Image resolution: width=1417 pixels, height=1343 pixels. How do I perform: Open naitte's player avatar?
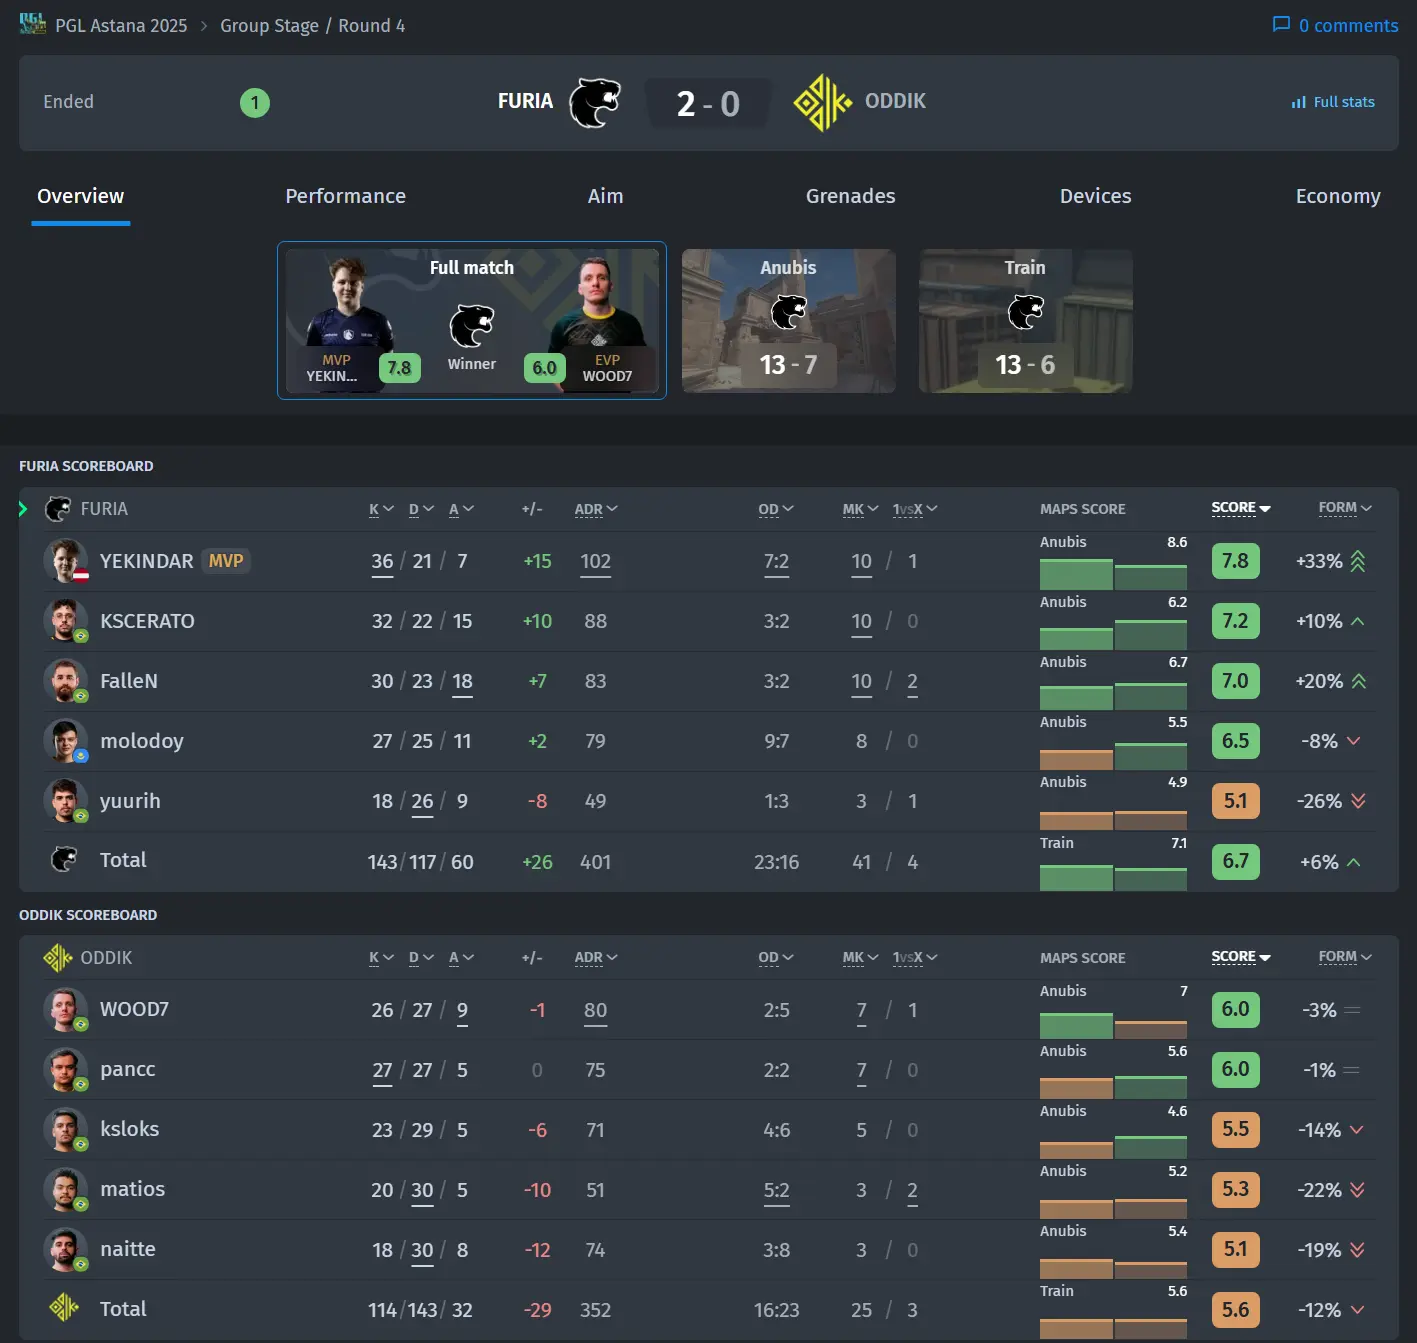tap(66, 1250)
